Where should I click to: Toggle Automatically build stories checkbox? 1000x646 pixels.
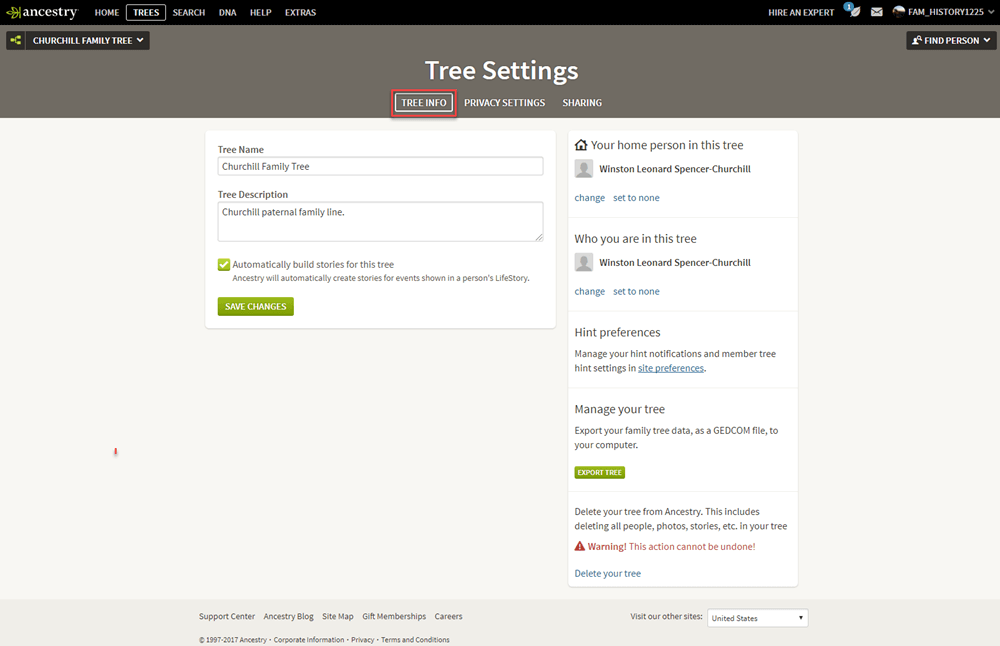[x=224, y=265]
